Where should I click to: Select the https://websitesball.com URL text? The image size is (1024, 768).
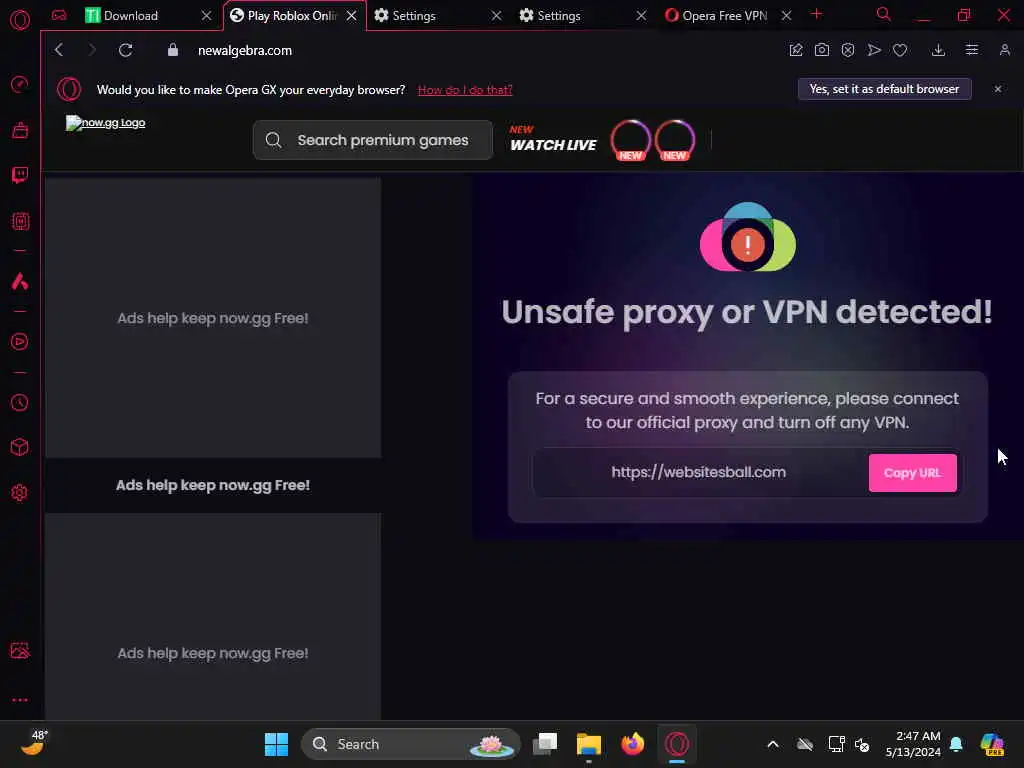click(699, 472)
